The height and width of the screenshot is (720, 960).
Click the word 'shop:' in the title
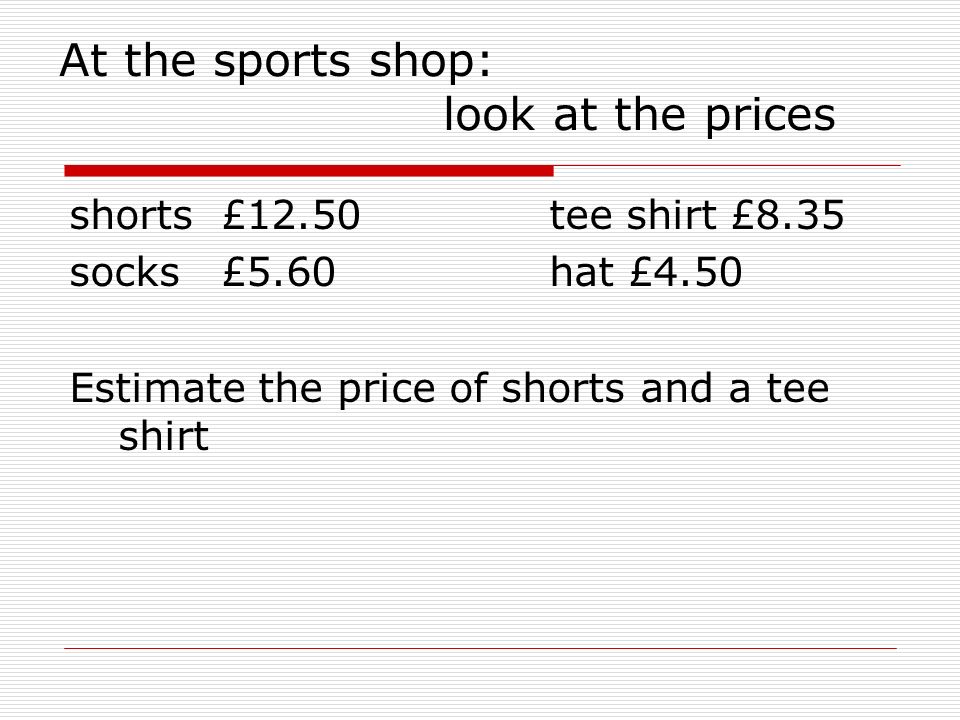(x=430, y=62)
